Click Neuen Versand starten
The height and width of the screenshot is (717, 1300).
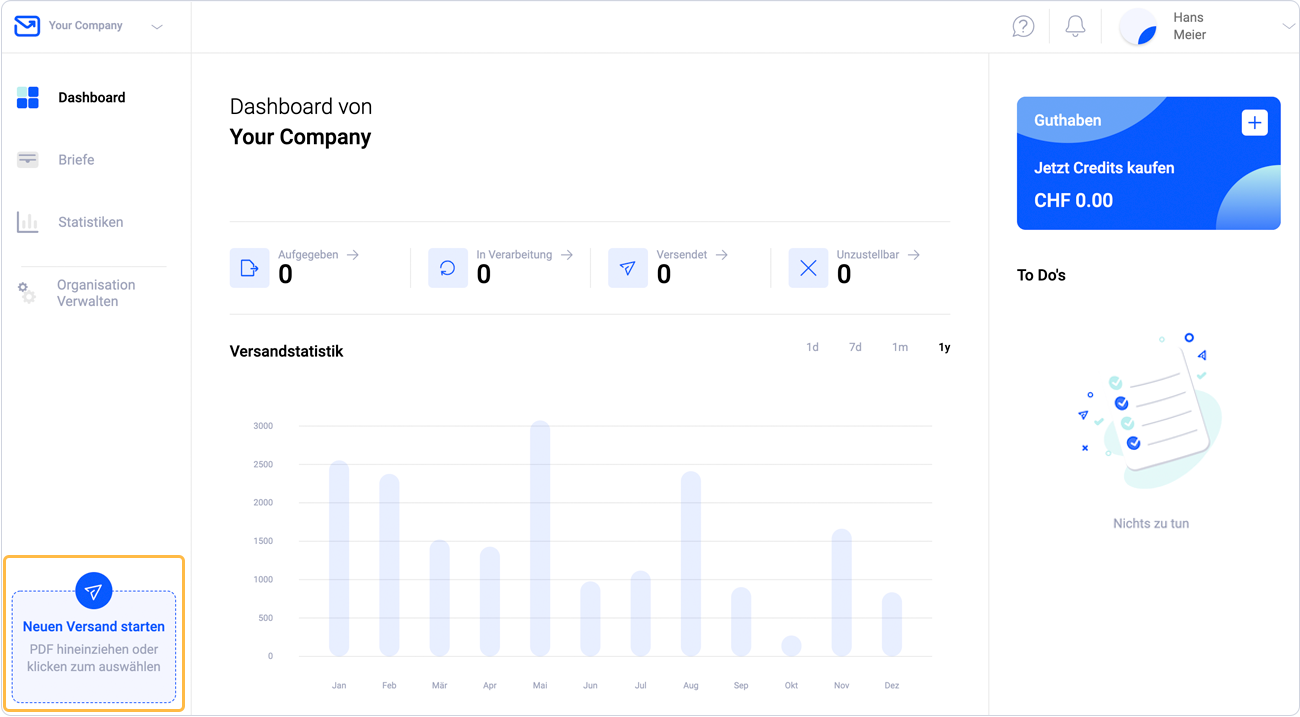point(94,627)
